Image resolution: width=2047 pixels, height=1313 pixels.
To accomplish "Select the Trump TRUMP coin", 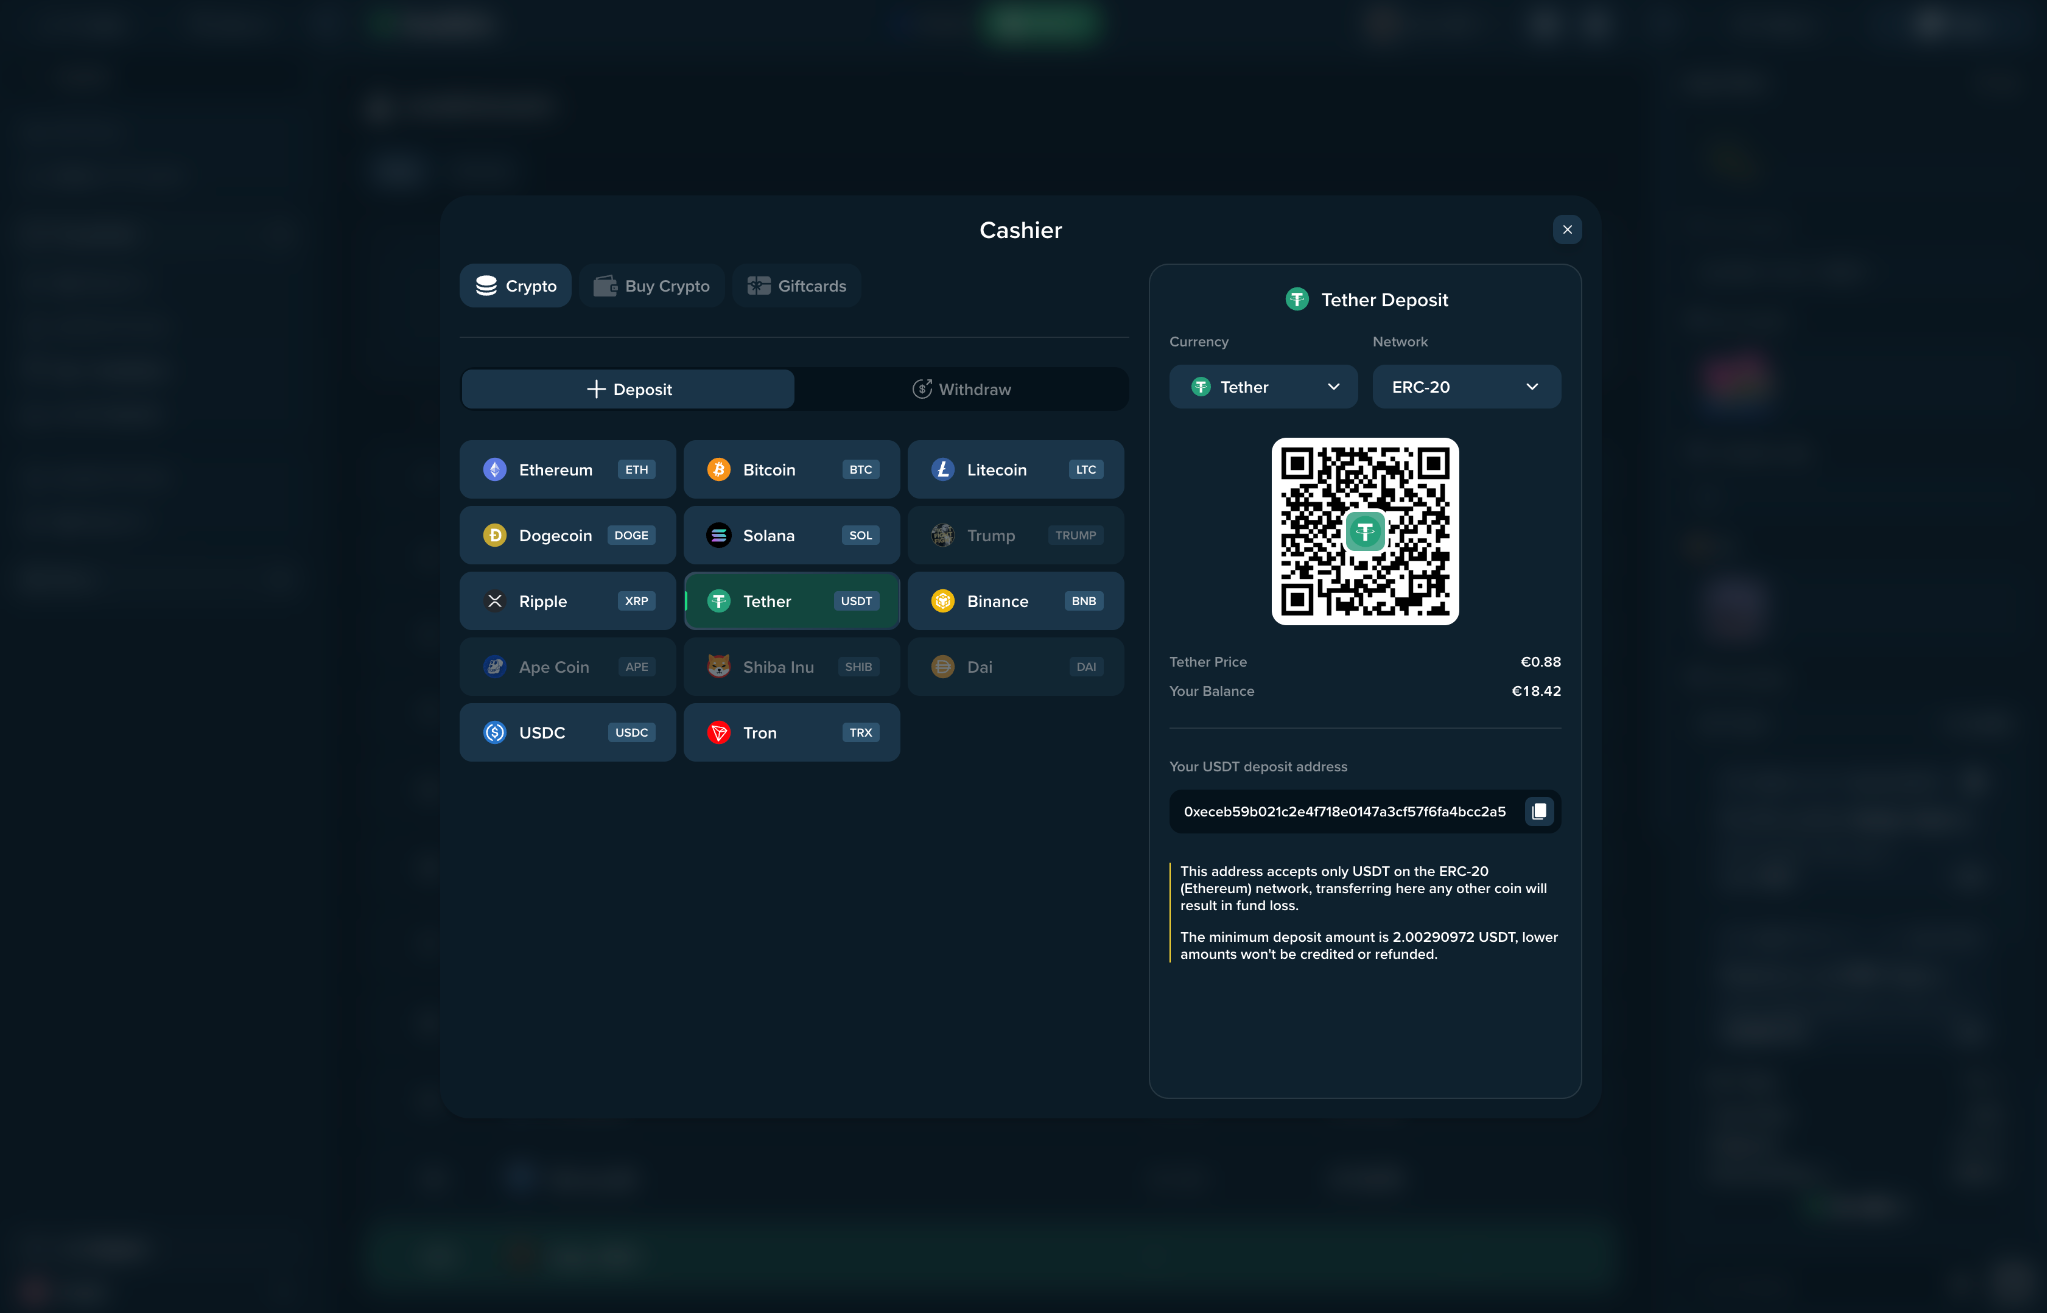I will [x=1016, y=535].
